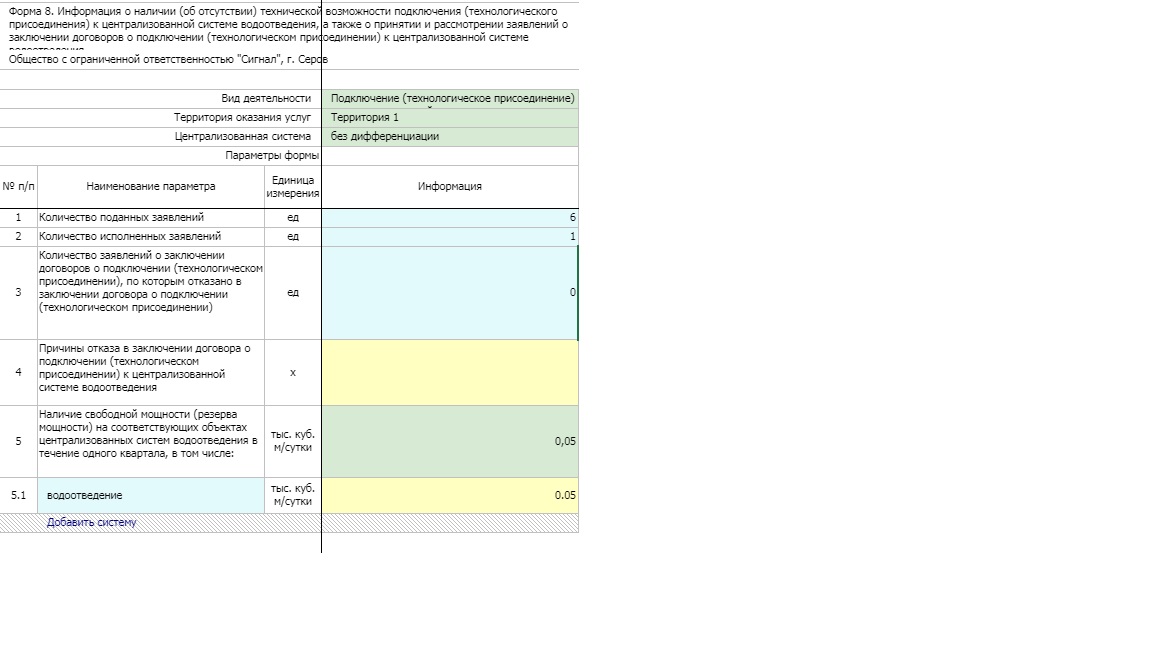This screenshot has width=1152, height=648.
Task: Select the 'Наименование параметра' column header
Action: click(x=151, y=187)
